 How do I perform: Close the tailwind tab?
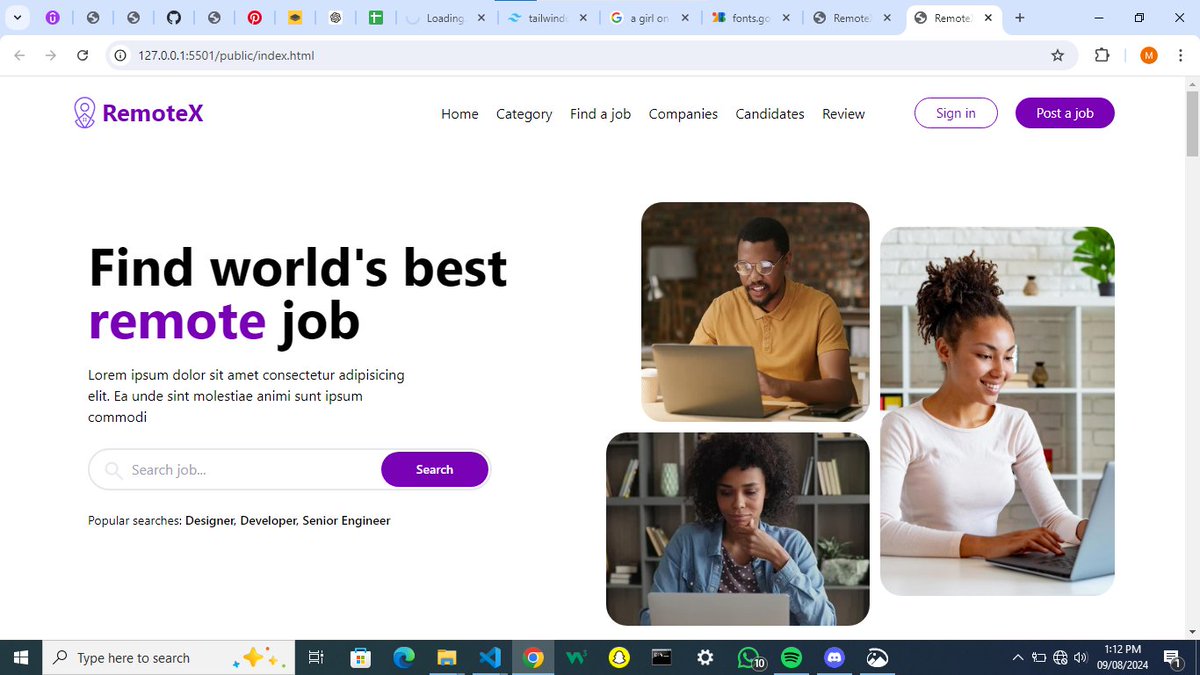(583, 18)
